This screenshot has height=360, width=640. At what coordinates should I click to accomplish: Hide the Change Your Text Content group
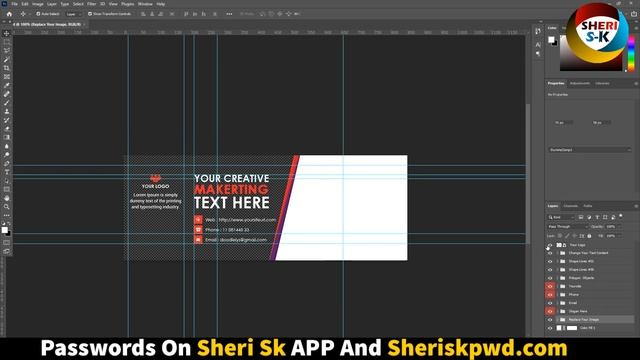coord(550,253)
